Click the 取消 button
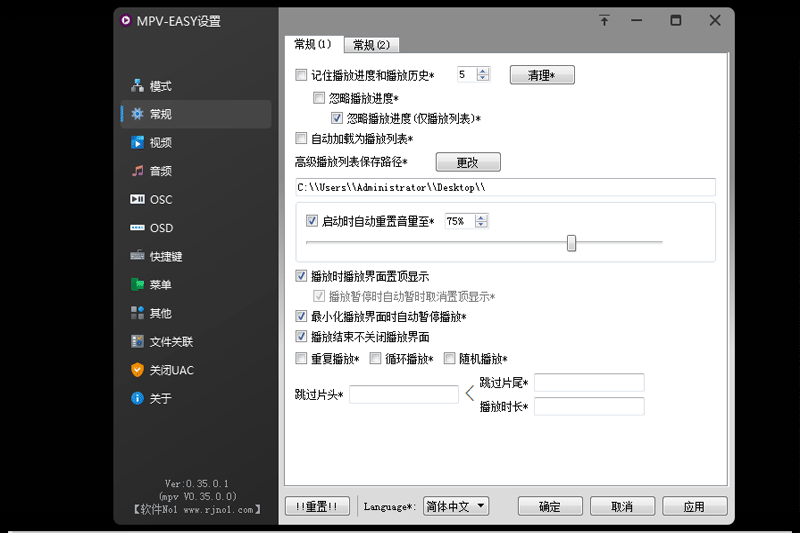The height and width of the screenshot is (533, 800). coord(622,506)
